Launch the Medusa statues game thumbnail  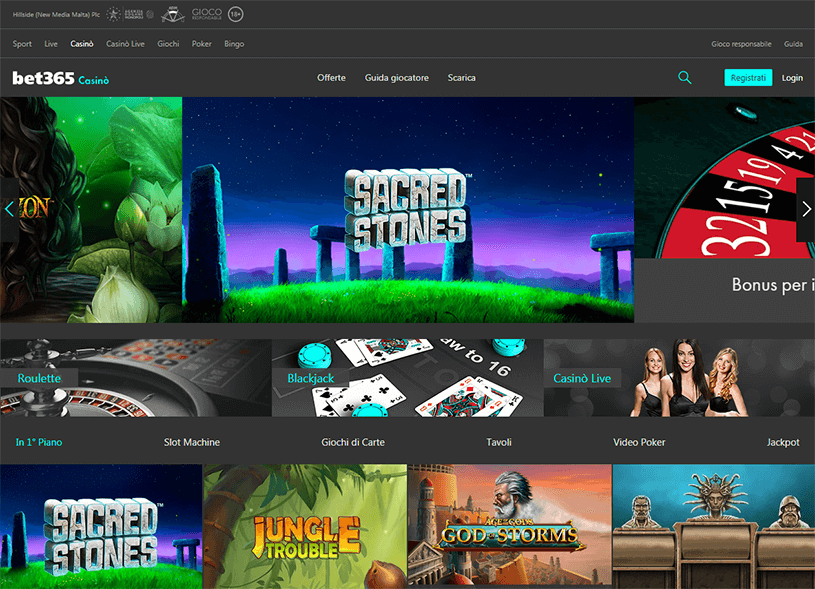714,527
